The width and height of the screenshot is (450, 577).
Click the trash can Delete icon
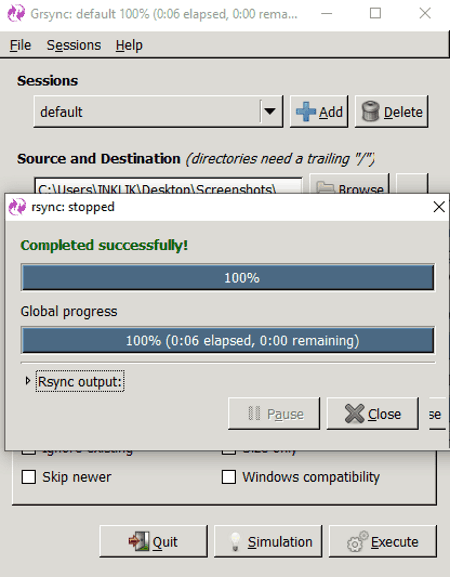[x=370, y=111]
